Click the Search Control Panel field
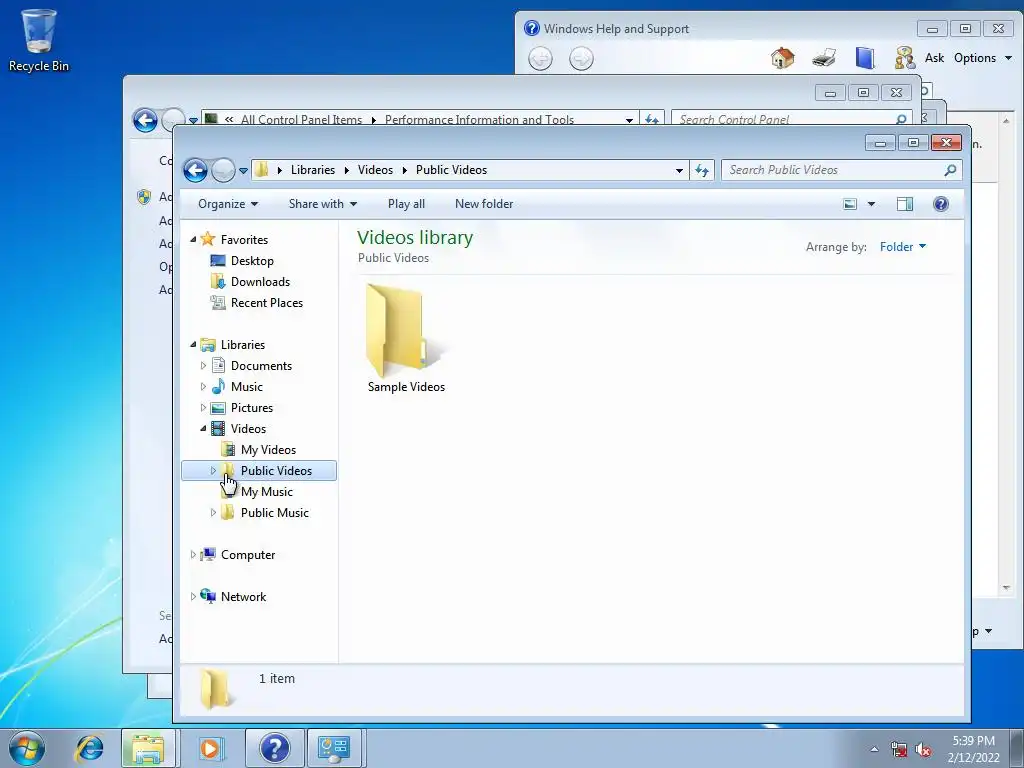 pyautogui.click(x=792, y=118)
